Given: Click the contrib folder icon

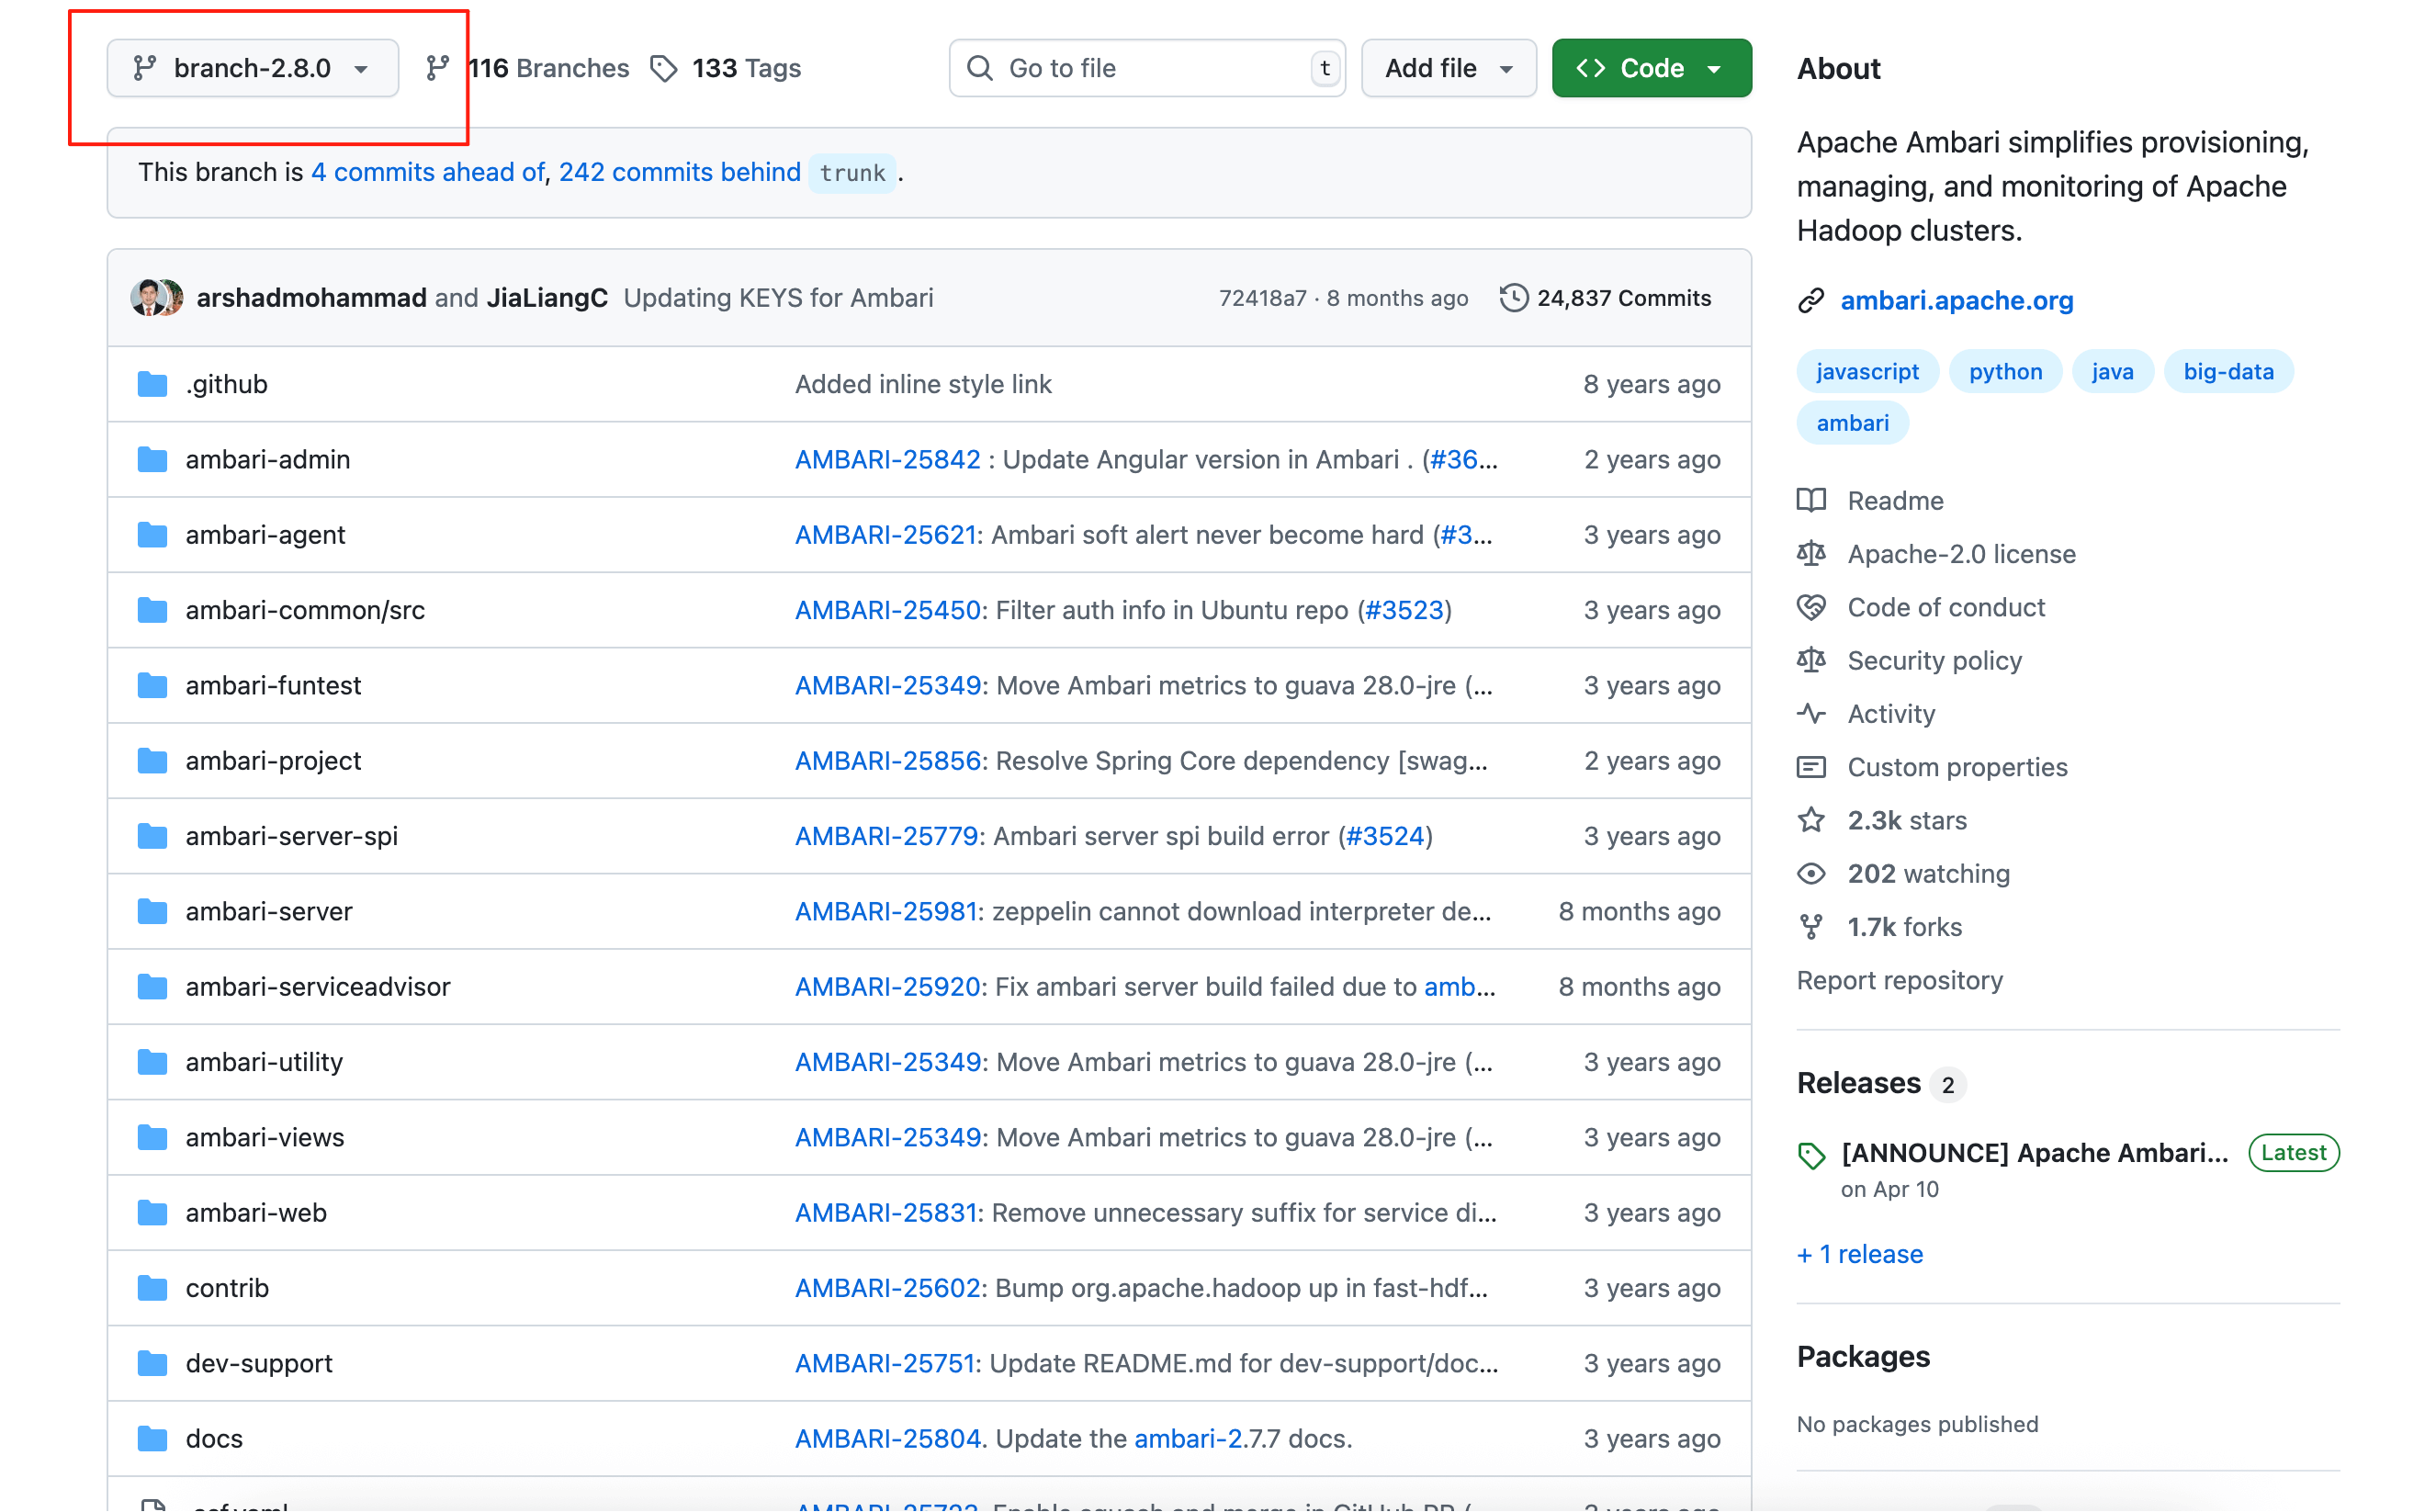Looking at the screenshot, I should 152,1288.
